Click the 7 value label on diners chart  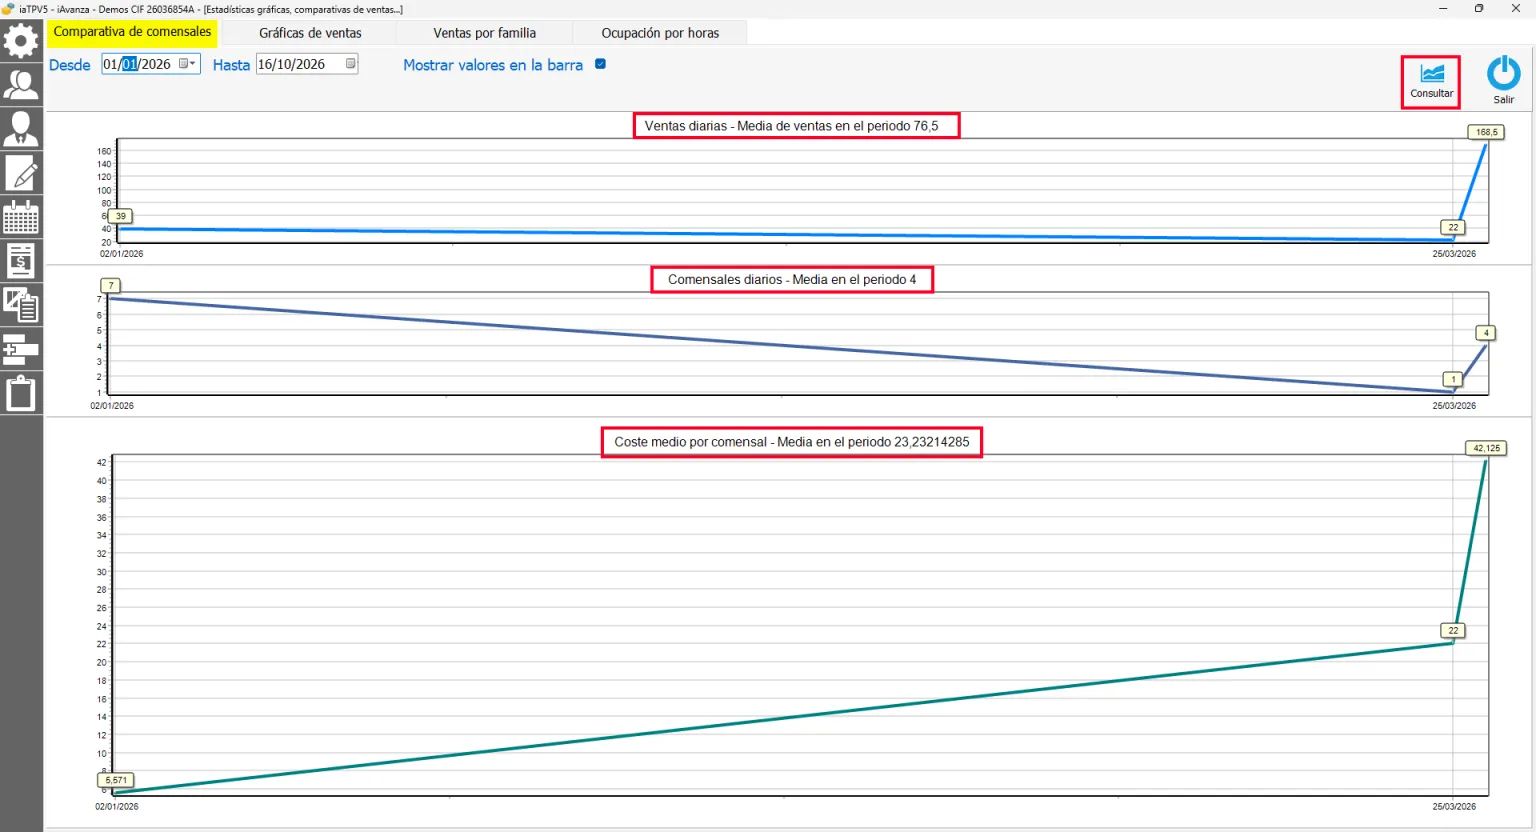pos(111,286)
